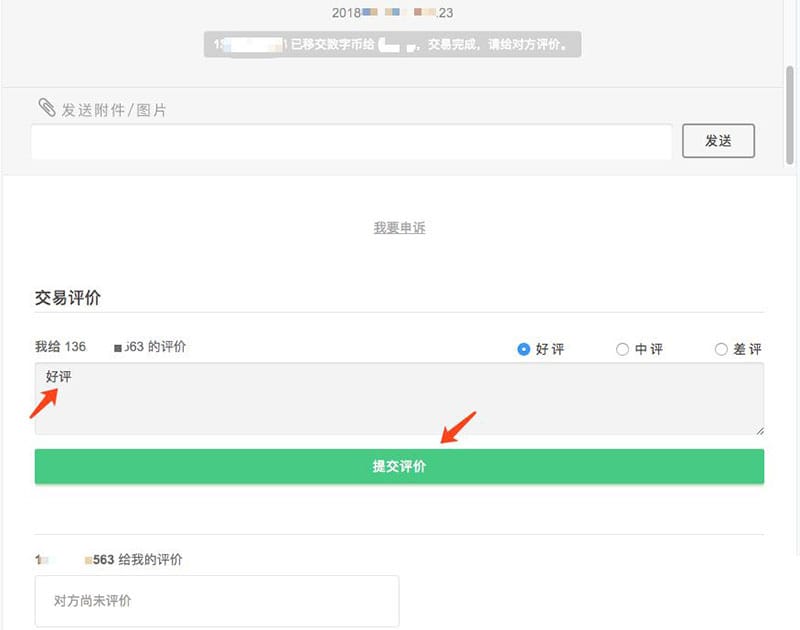Select the 差评 negative rating radio button
800x630 pixels.
click(721, 349)
